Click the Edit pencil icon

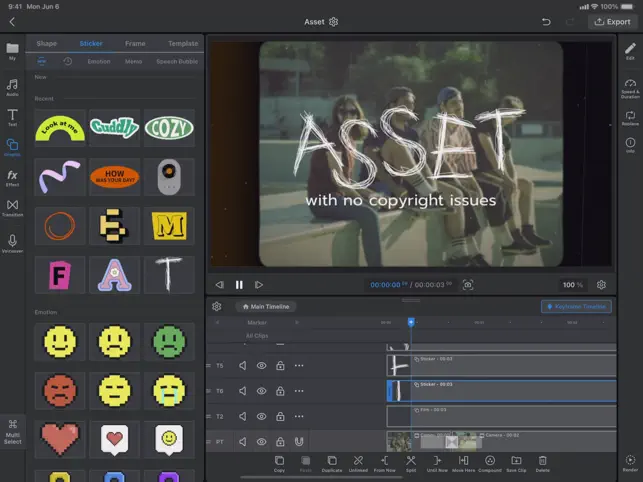630,51
